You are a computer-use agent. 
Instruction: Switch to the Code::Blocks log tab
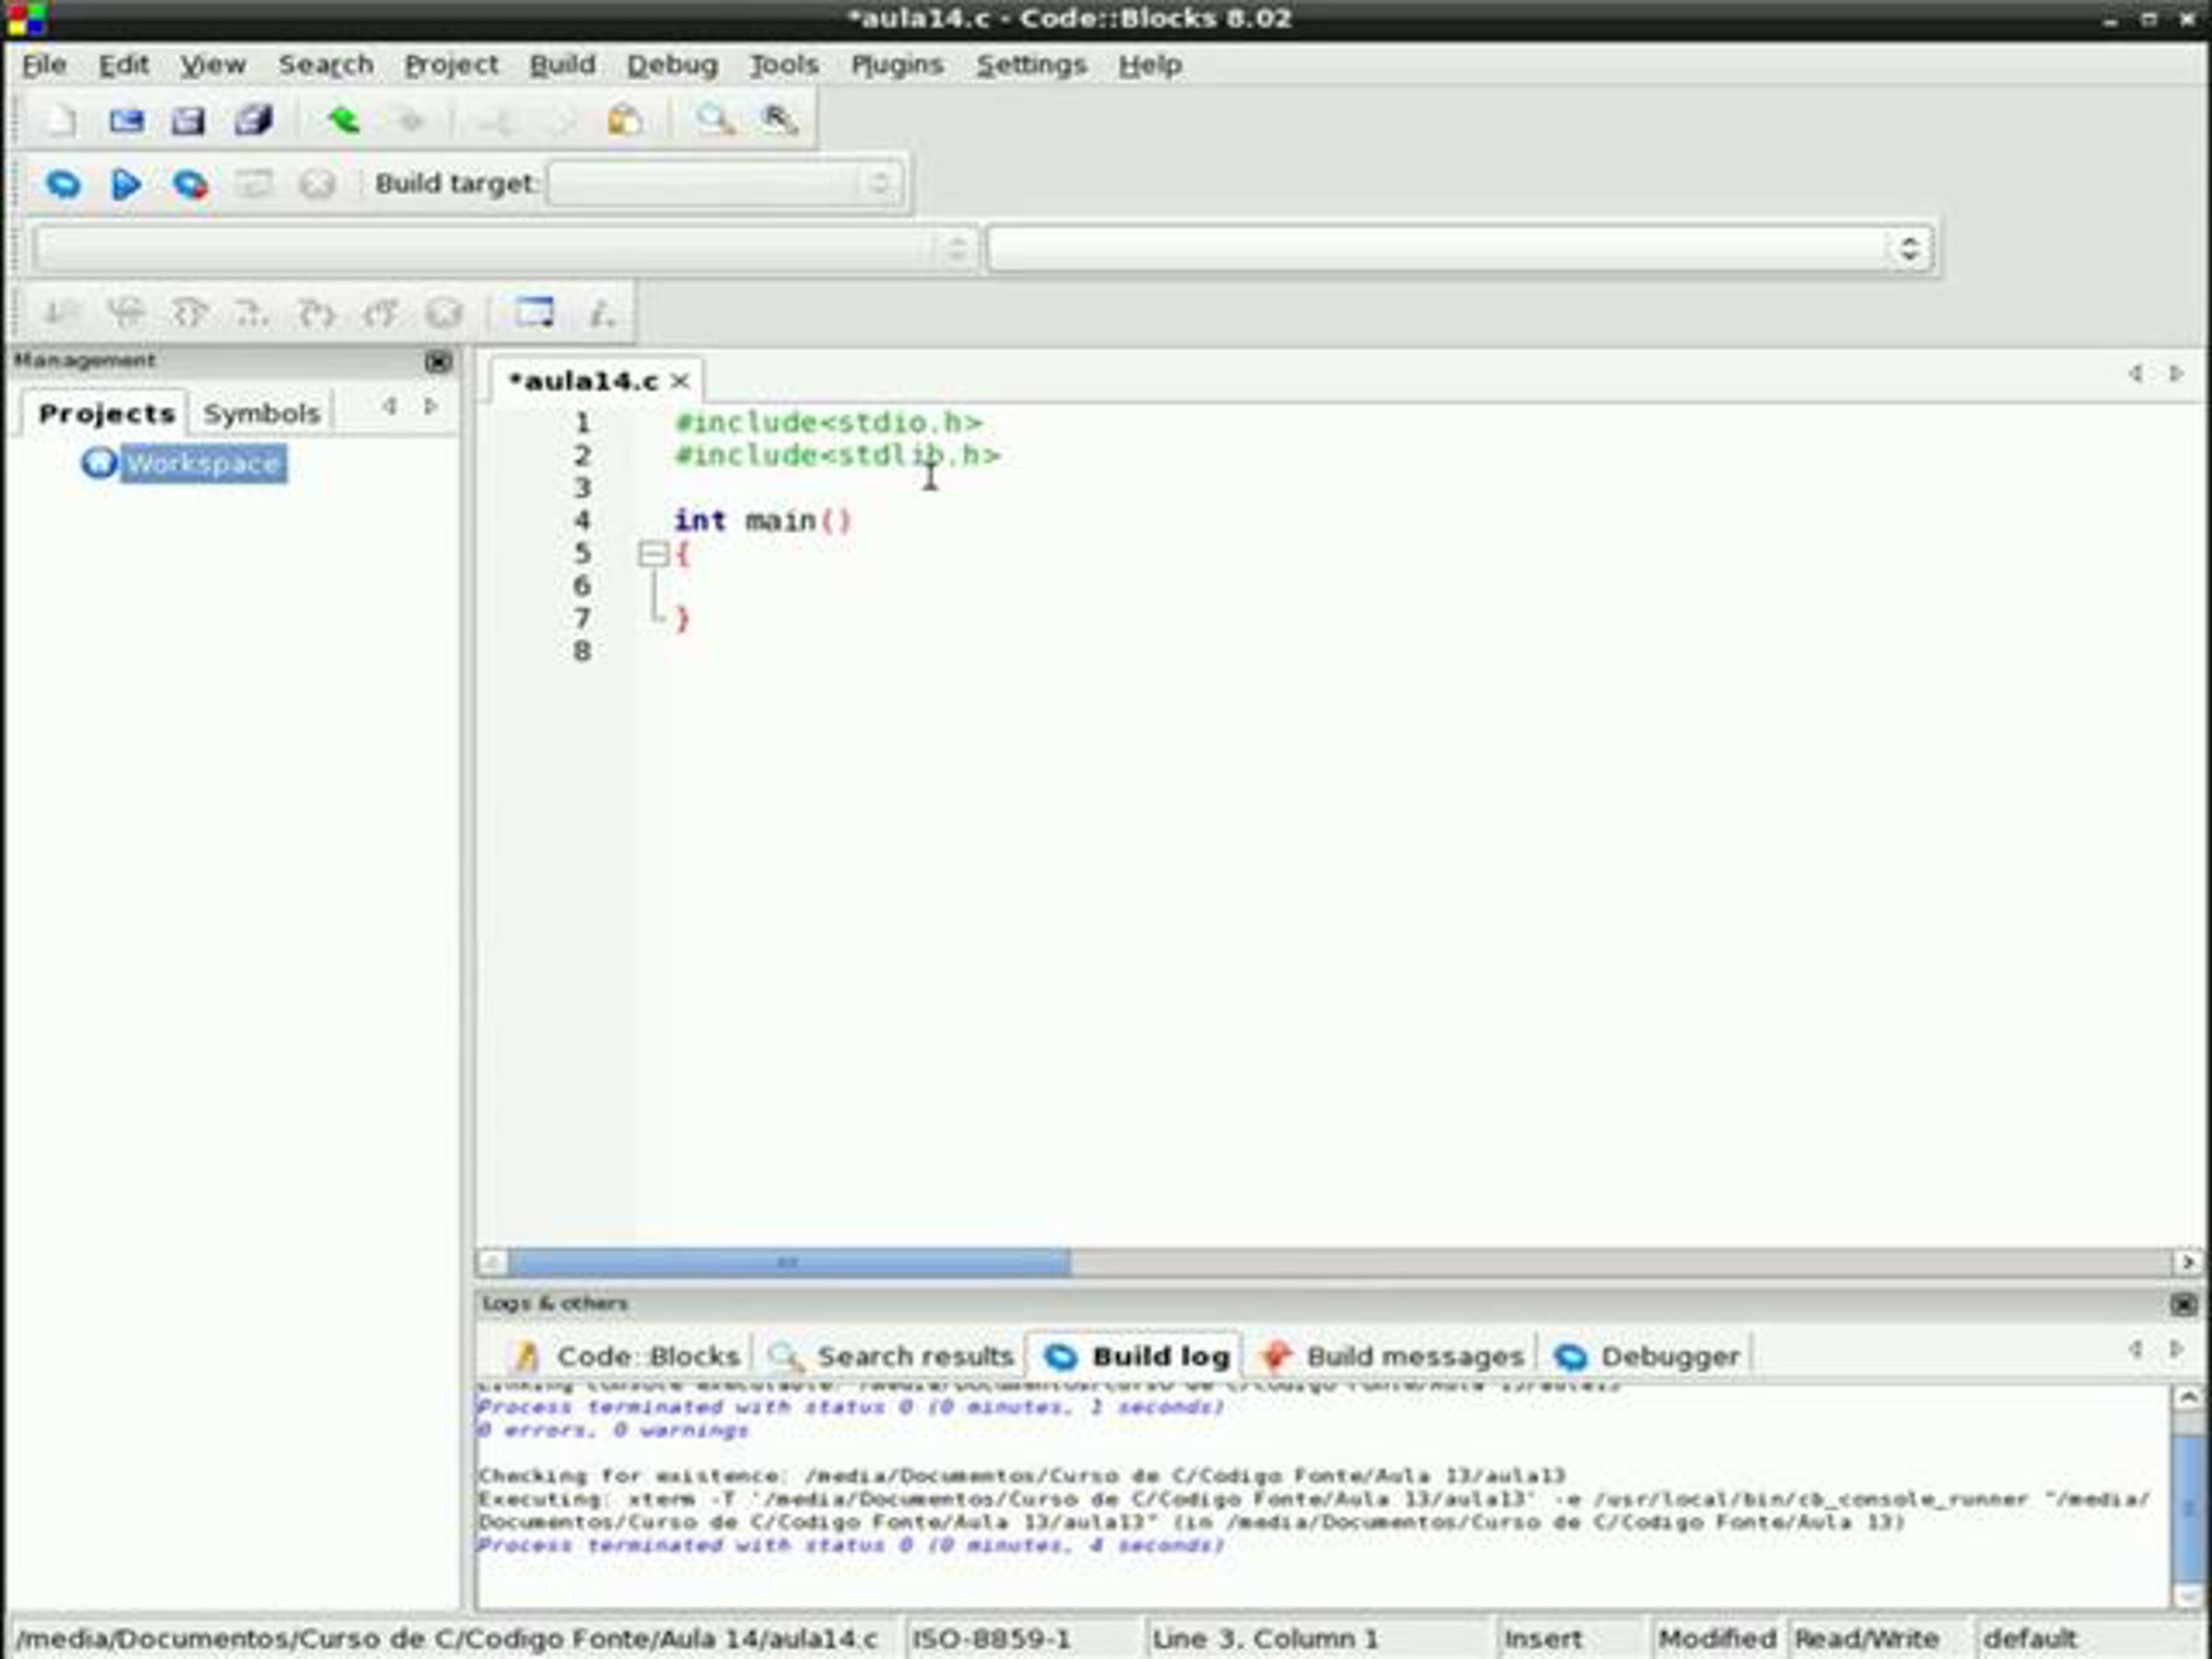pos(628,1356)
